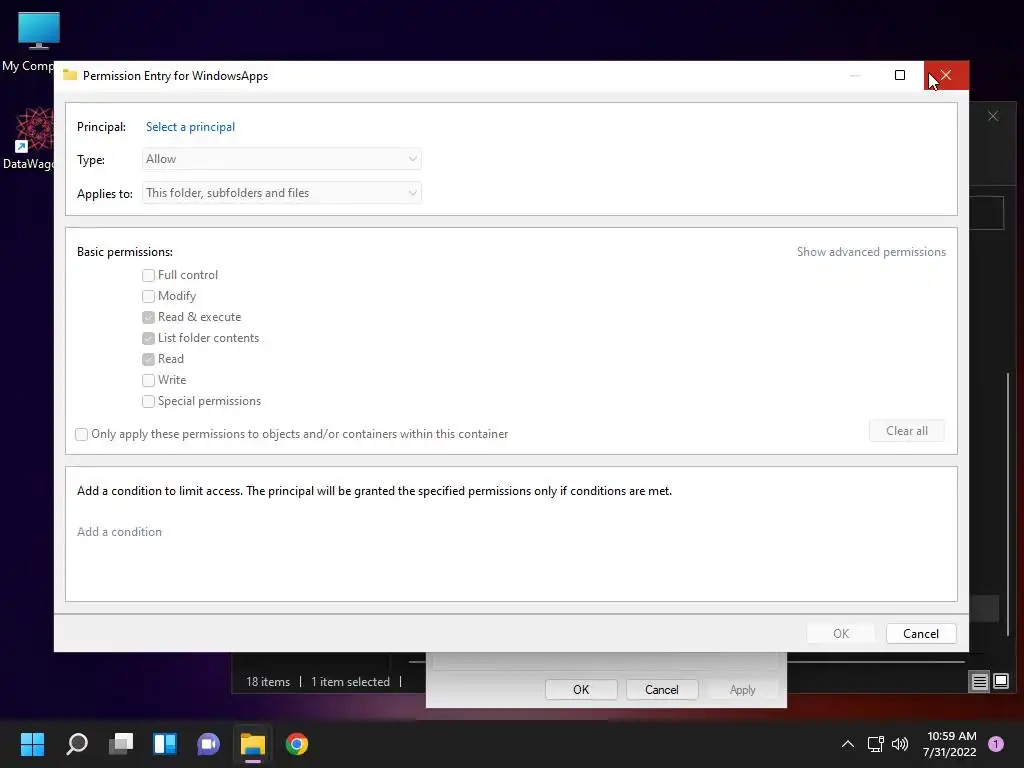
Task: Show hidden system tray icons
Action: tap(848, 744)
